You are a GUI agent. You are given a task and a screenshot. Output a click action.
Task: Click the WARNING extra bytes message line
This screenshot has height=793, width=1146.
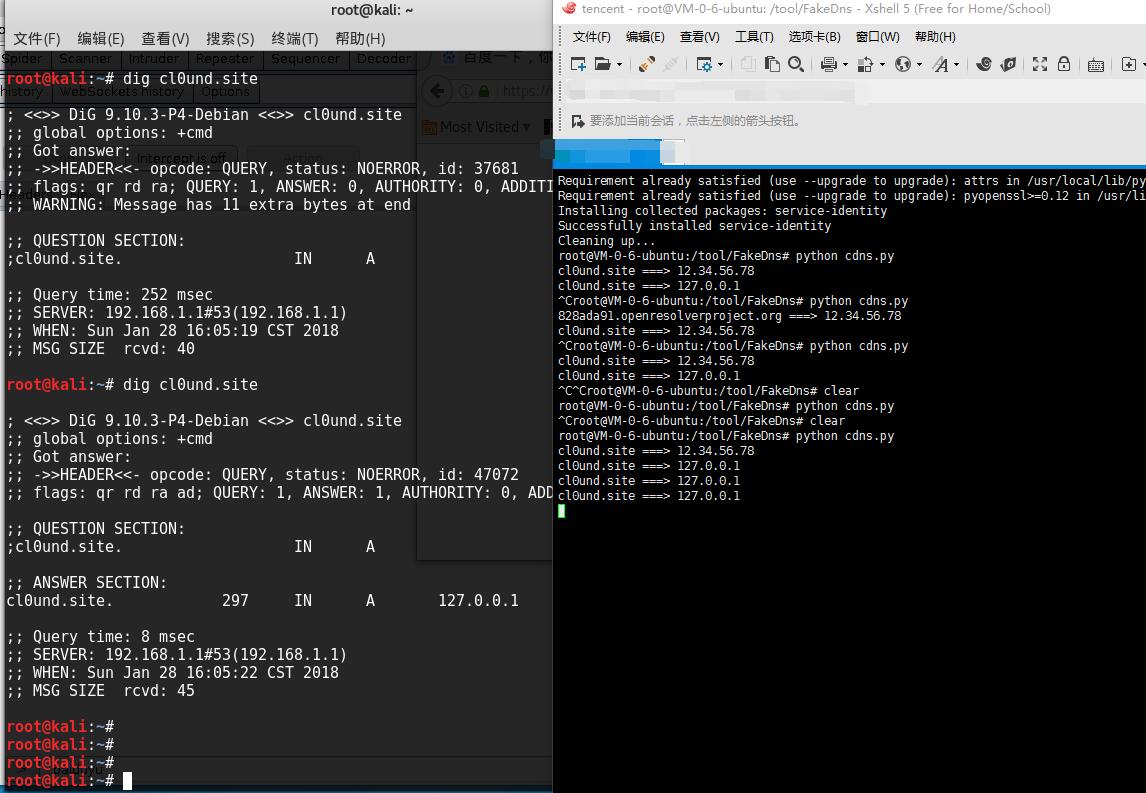coord(209,205)
